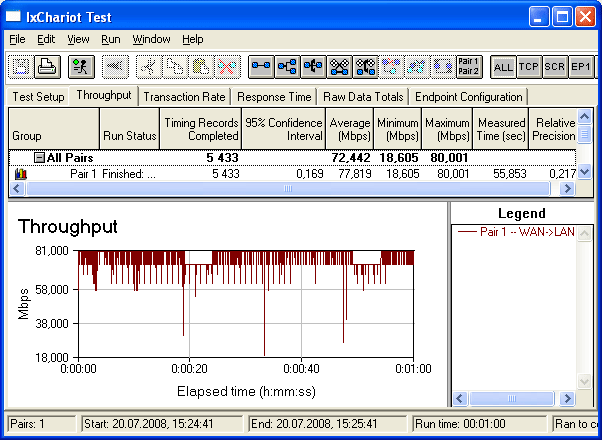Open the View menu
The image size is (602, 440).
click(78, 39)
